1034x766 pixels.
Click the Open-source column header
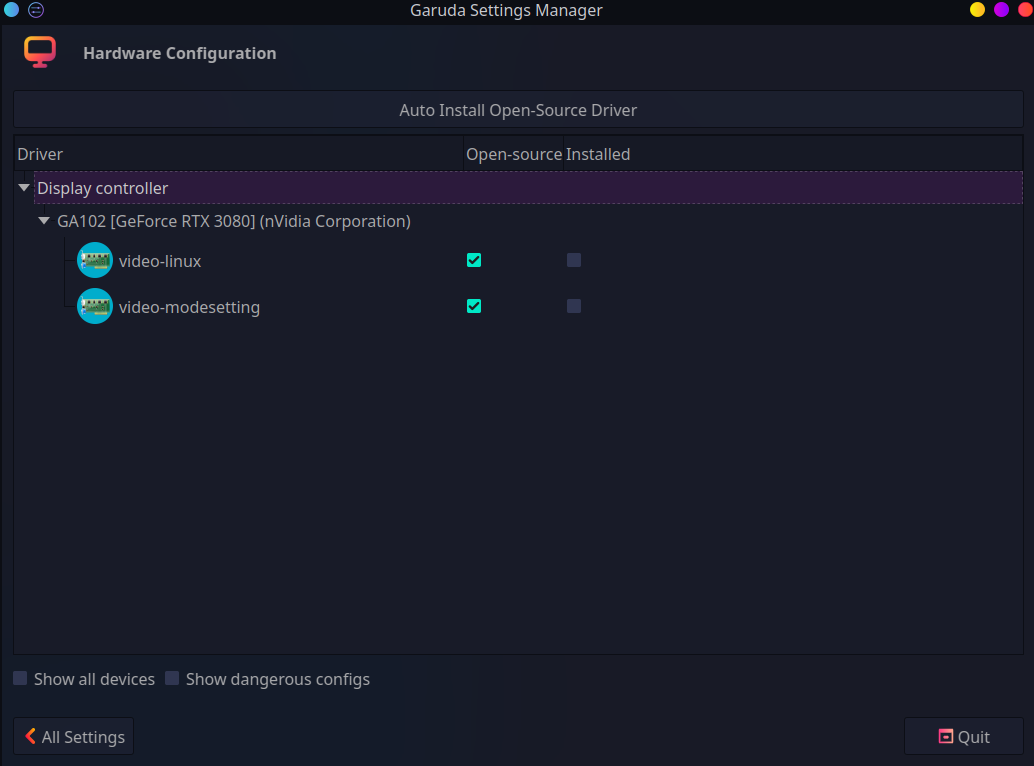(514, 154)
